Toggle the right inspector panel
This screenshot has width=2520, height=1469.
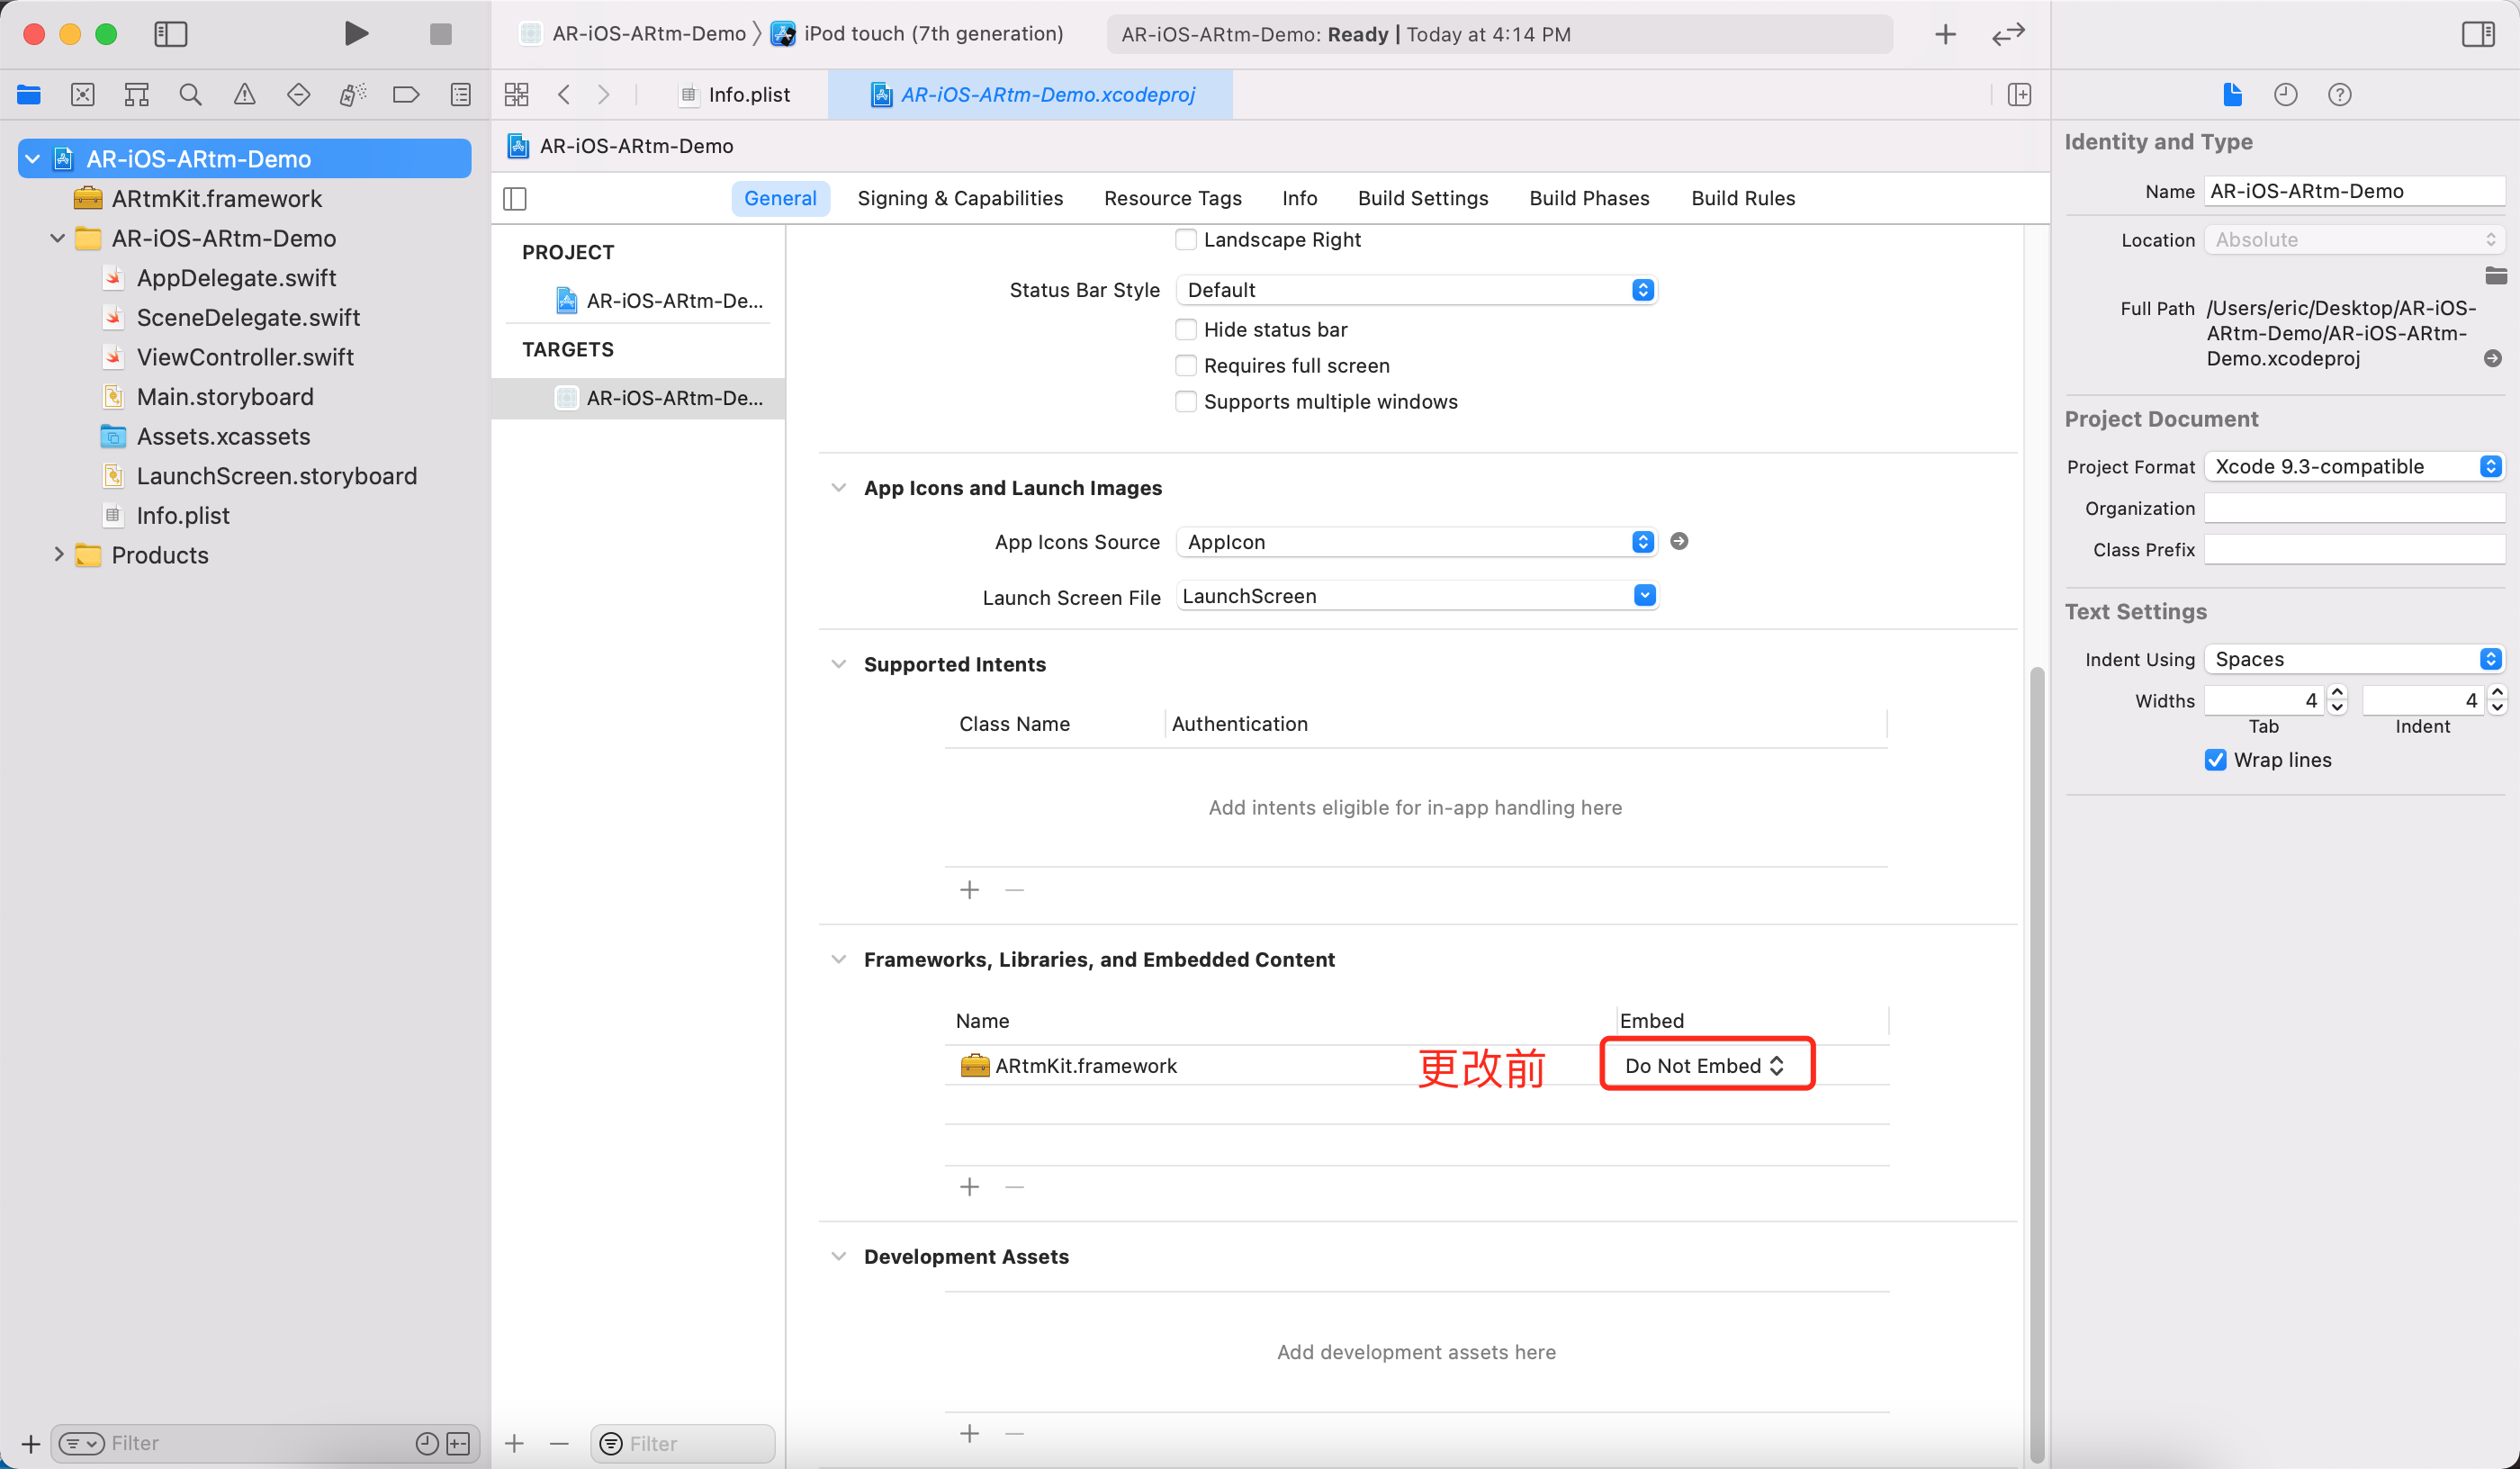point(2478,34)
